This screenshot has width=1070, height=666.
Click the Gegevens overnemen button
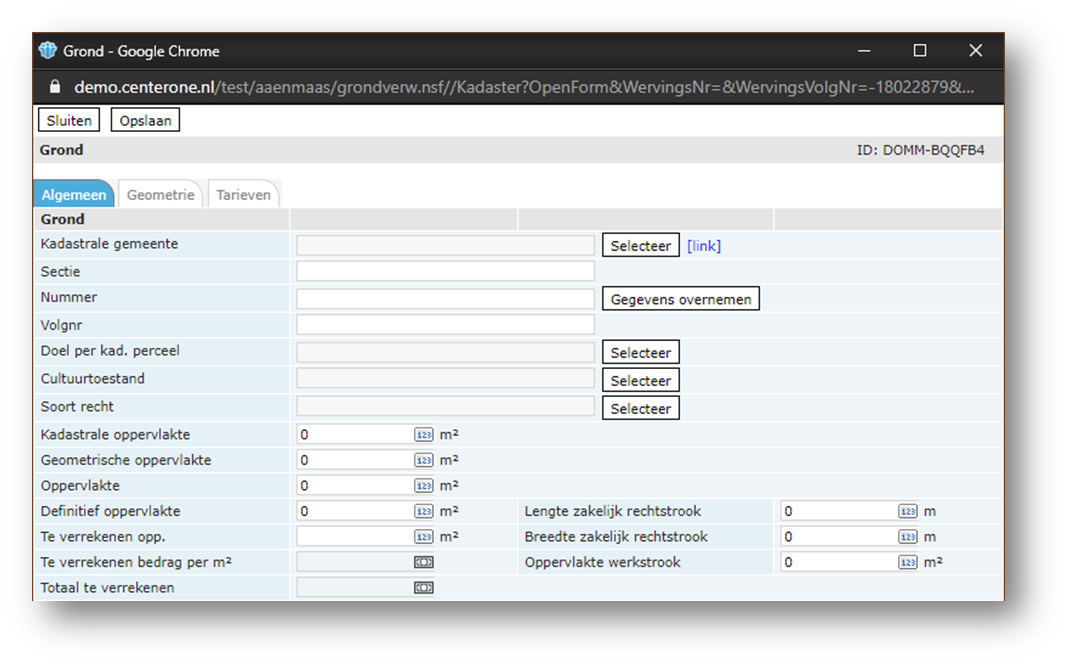[680, 299]
